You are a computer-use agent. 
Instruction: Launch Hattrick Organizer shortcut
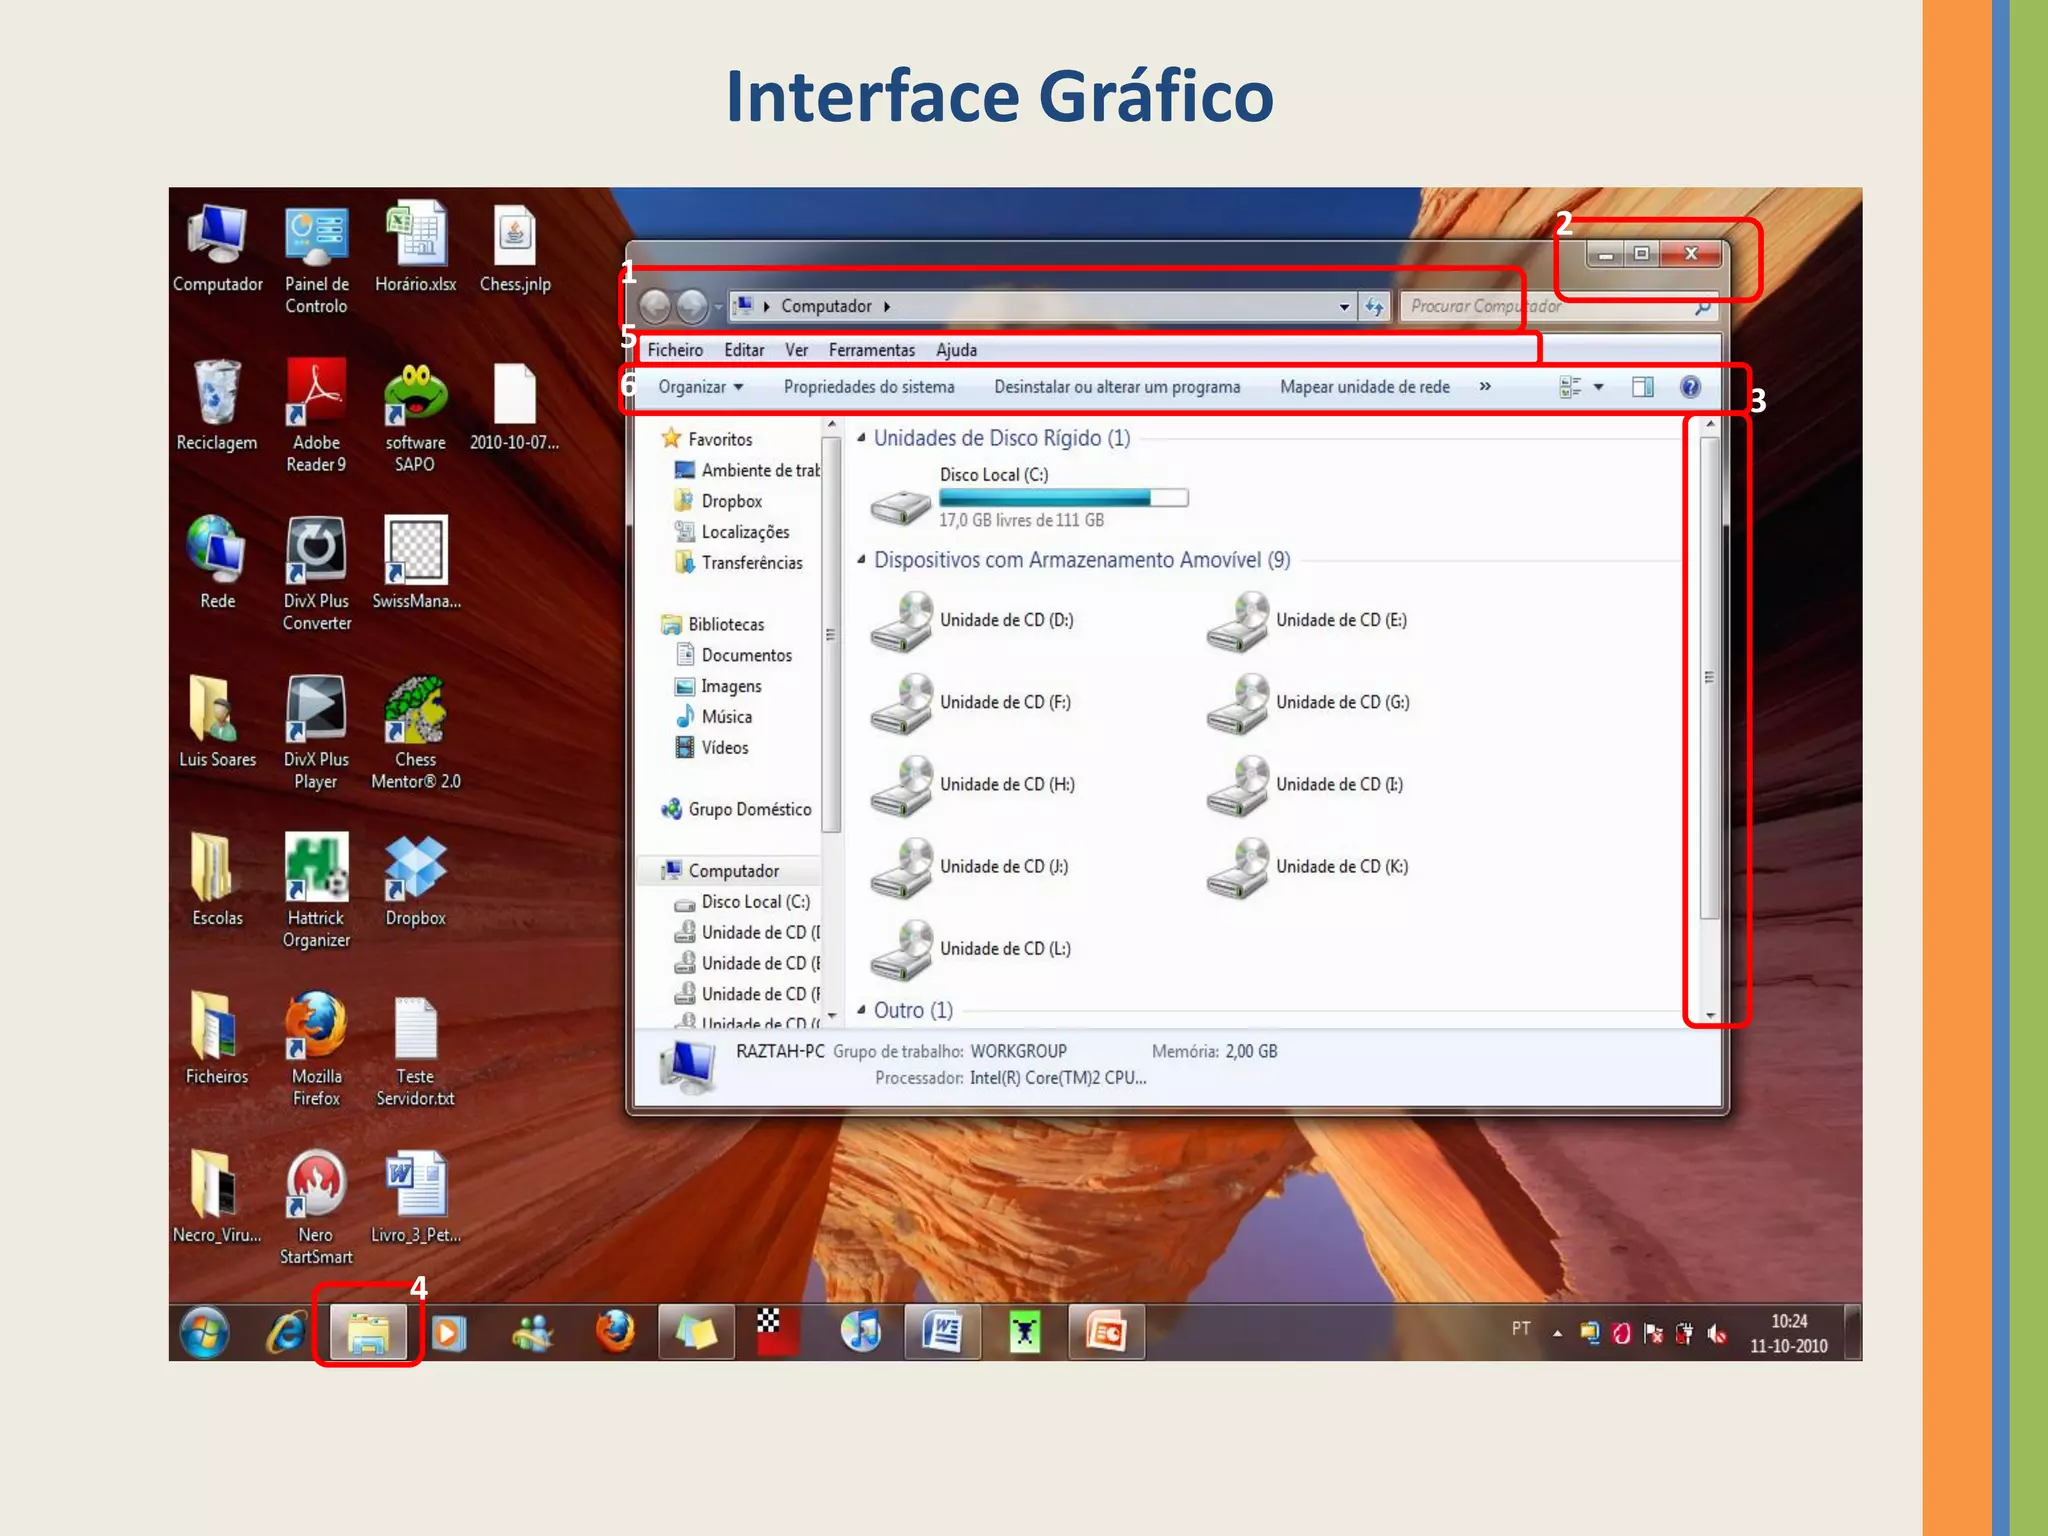click(316, 890)
